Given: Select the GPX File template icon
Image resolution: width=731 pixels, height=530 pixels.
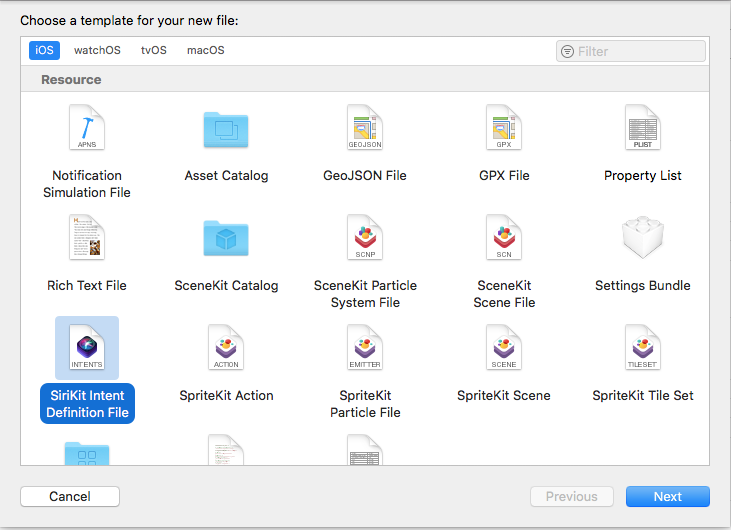Looking at the screenshot, I should [504, 129].
